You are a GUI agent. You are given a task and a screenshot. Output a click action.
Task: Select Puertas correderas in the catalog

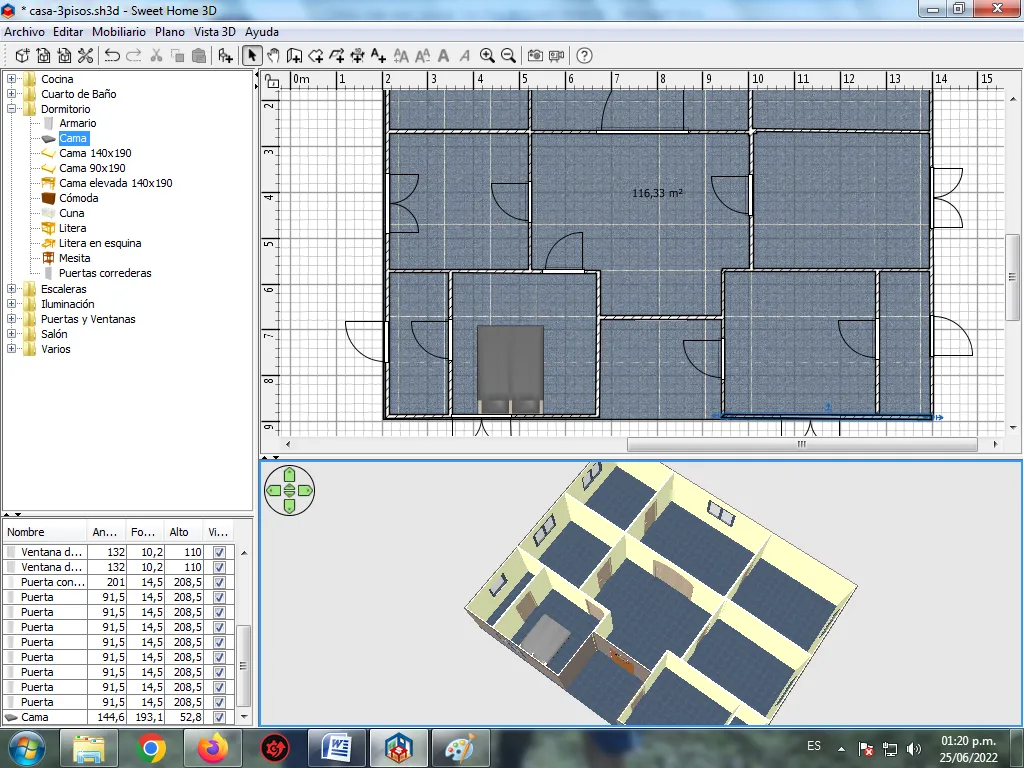click(105, 274)
